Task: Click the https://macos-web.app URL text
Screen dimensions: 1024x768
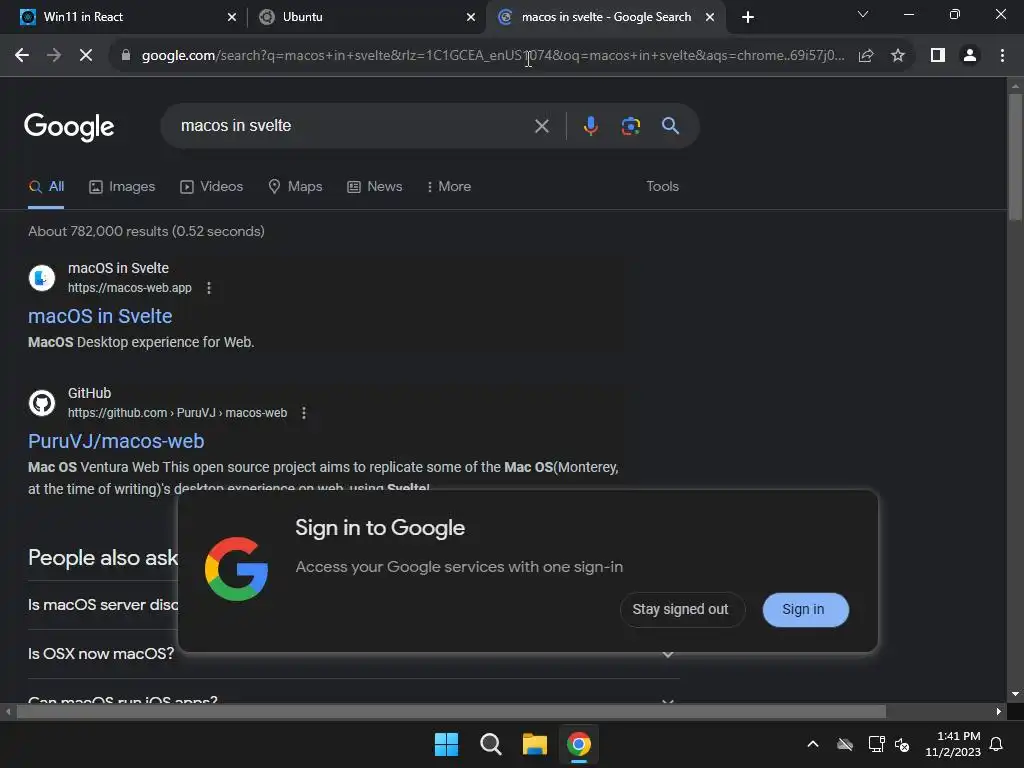Action: pos(130,288)
